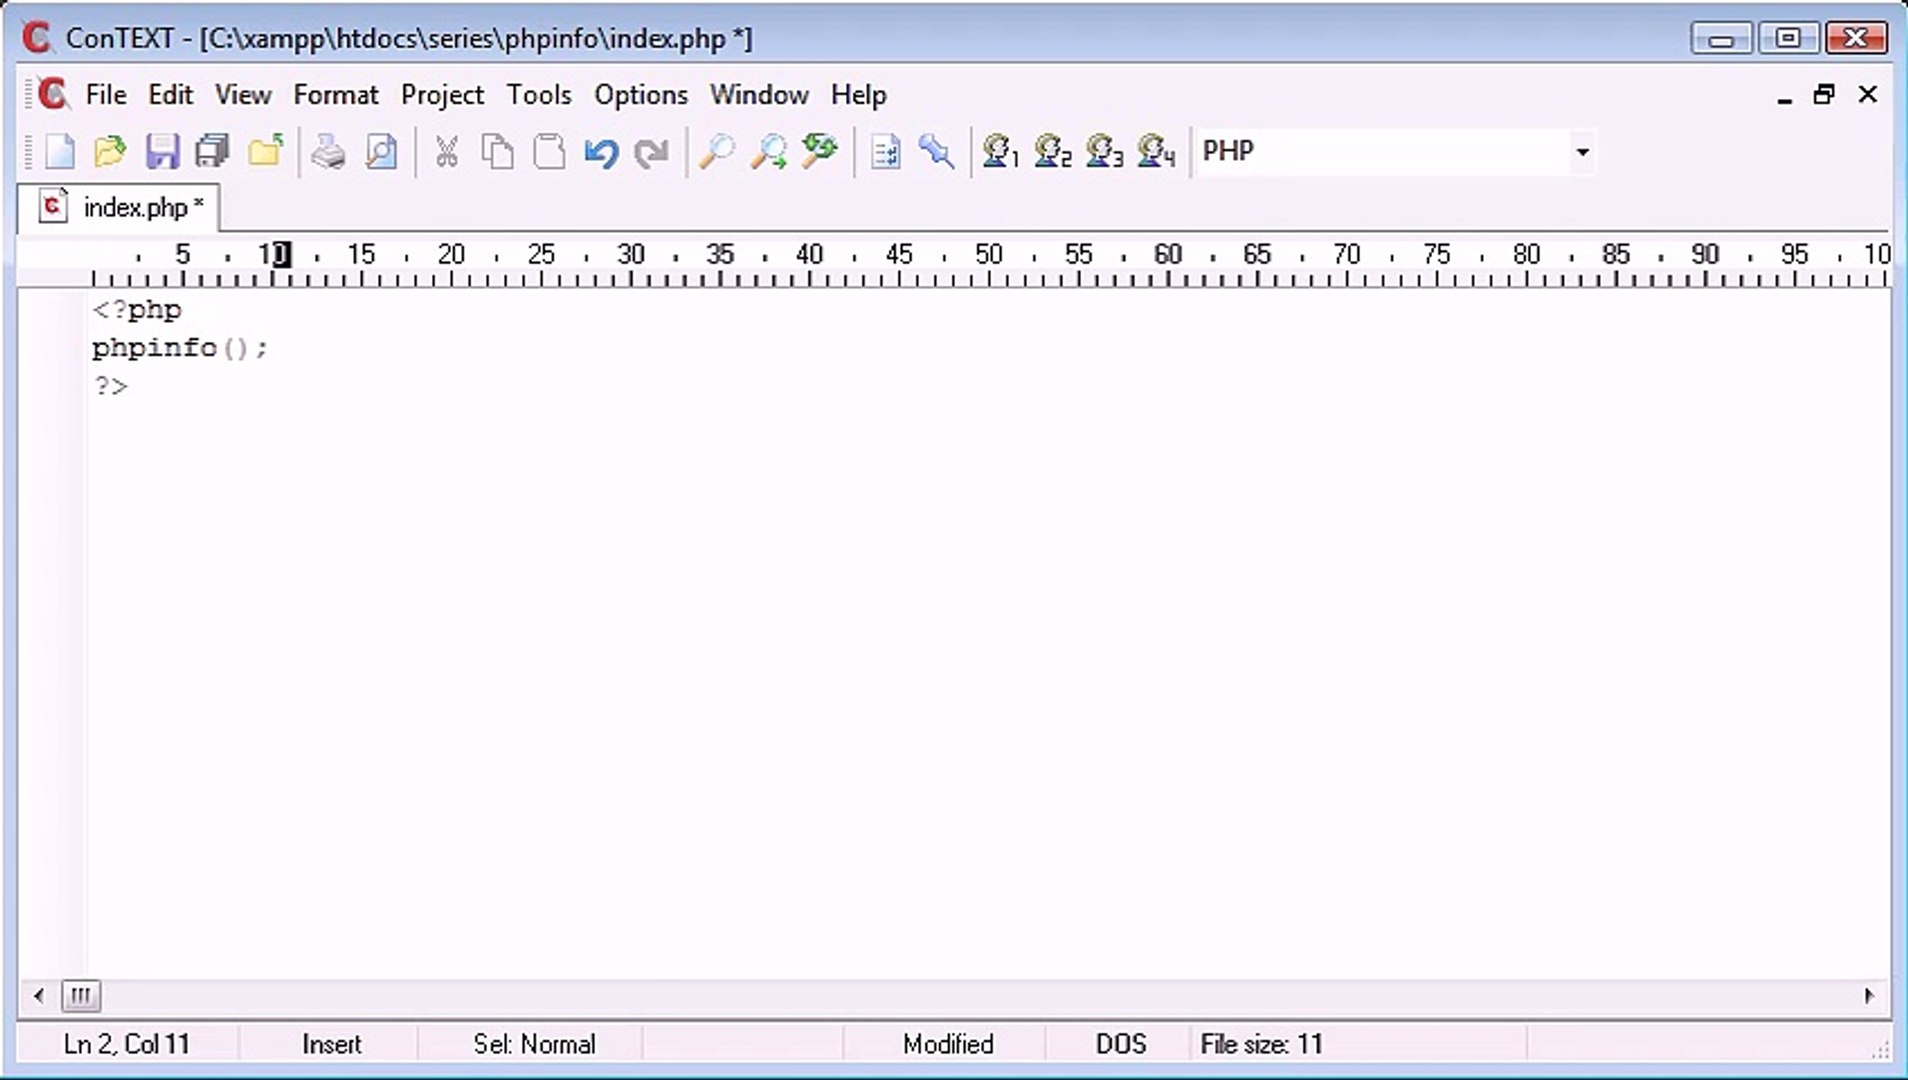1908x1080 pixels.
Task: Click the horizontal scrollbar thumb
Action: (81, 996)
